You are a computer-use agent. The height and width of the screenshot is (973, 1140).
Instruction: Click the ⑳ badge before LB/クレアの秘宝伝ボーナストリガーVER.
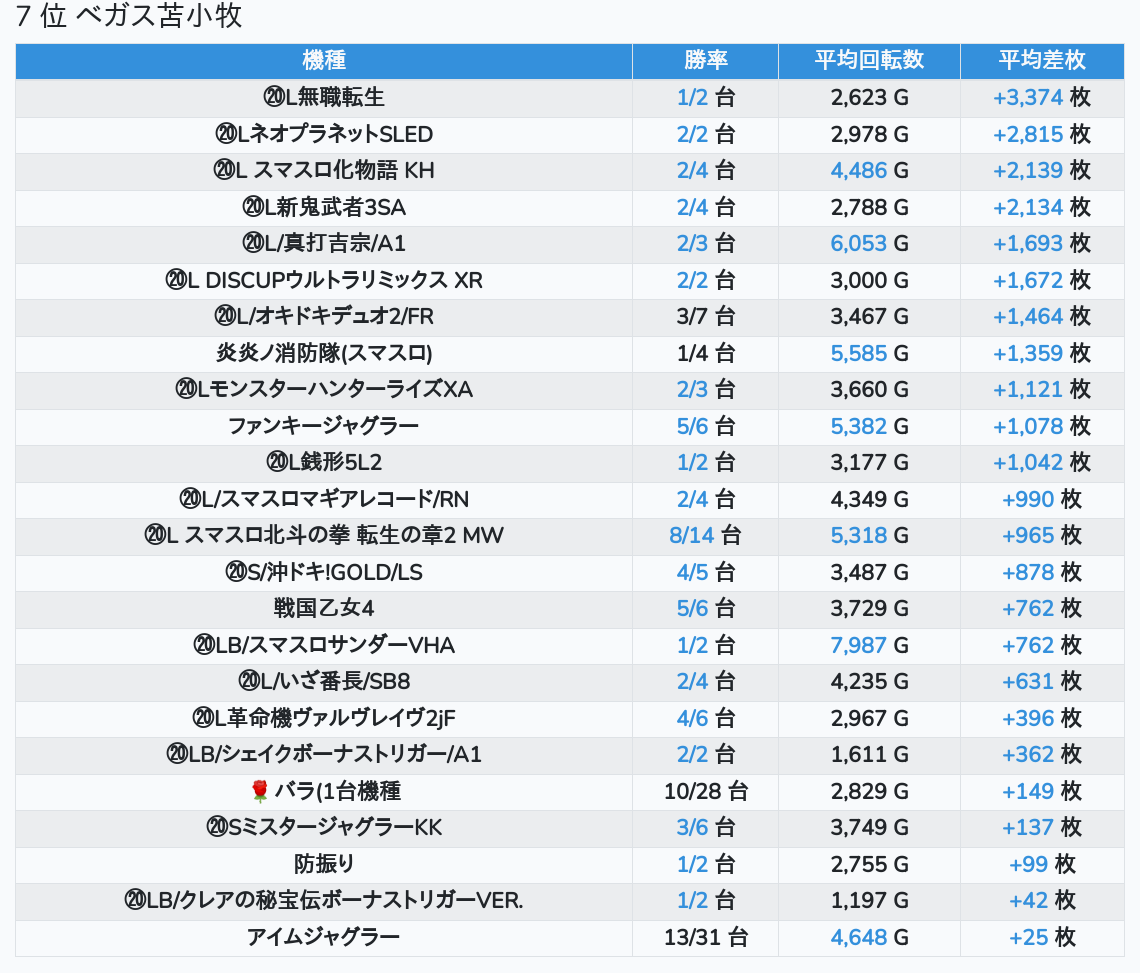click(x=136, y=901)
